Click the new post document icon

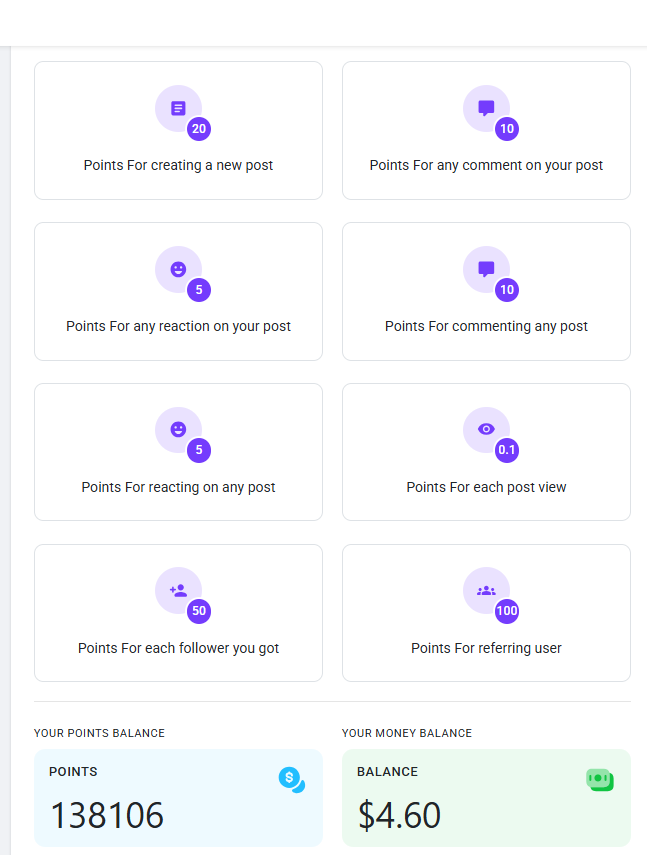click(178, 109)
